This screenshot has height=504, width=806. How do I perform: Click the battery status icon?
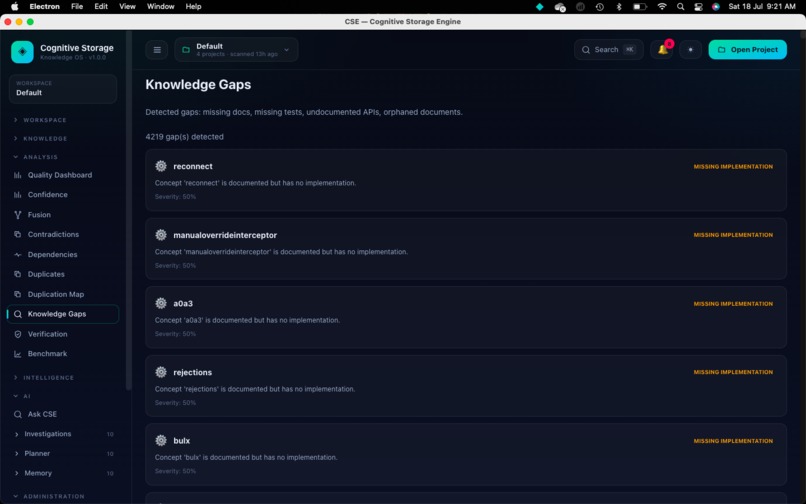click(639, 7)
